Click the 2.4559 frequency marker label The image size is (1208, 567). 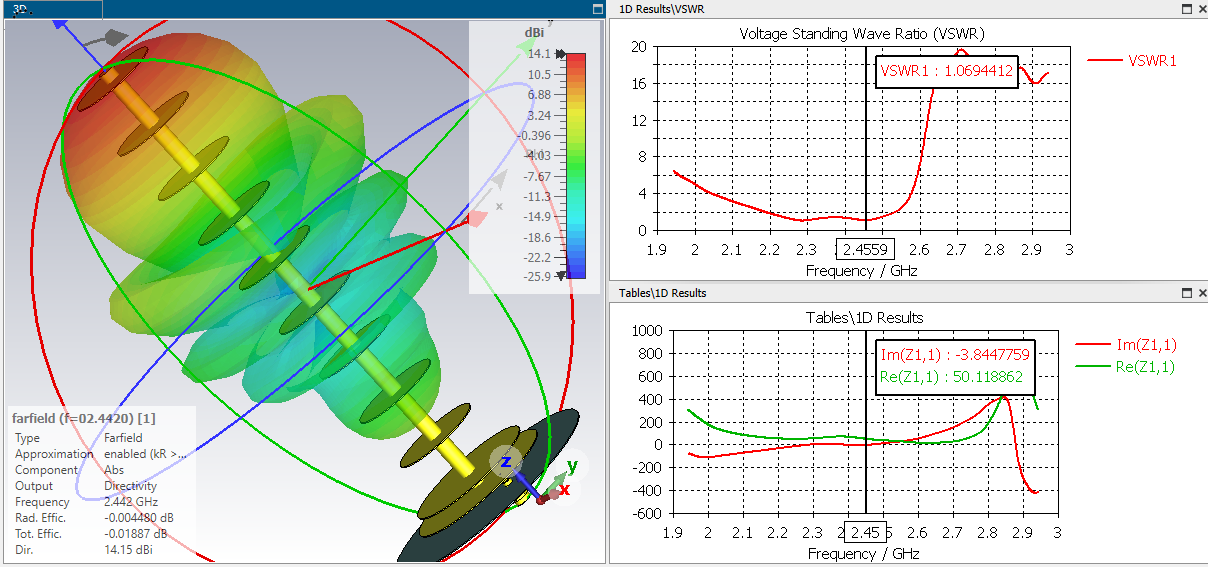[865, 250]
